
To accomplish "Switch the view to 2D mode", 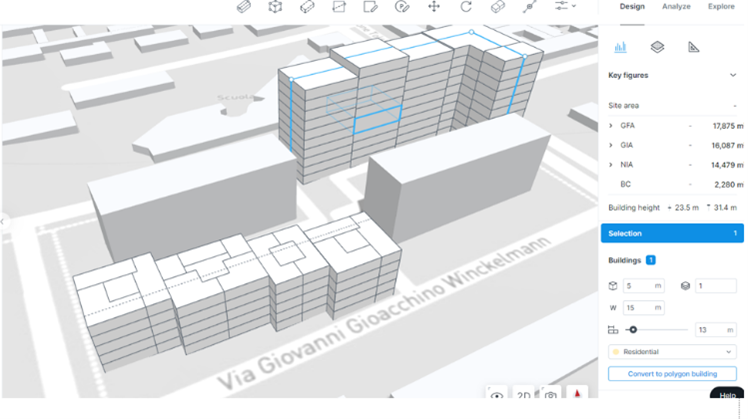I will coord(524,396).
